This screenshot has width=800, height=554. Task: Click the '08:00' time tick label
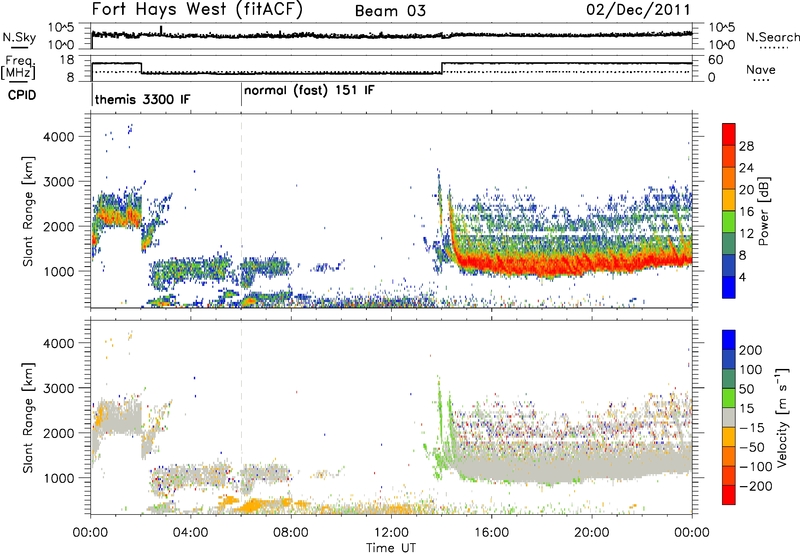click(291, 533)
